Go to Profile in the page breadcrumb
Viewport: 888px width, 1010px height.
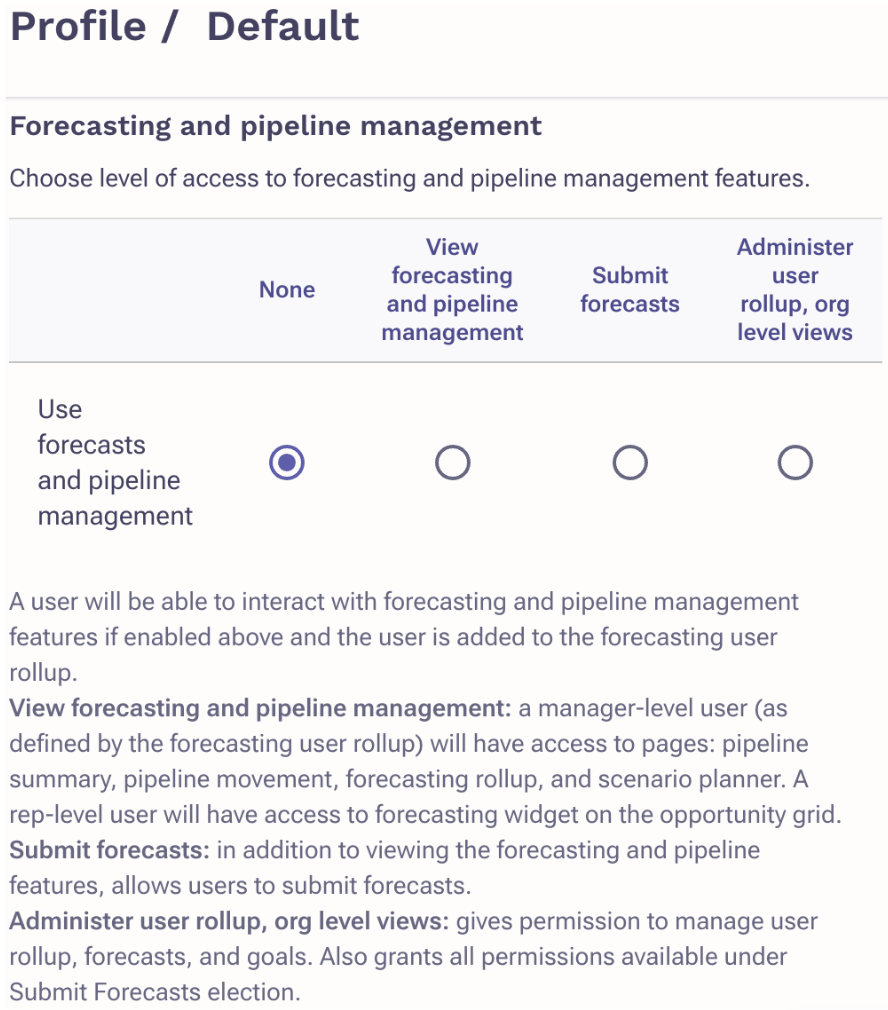78,27
